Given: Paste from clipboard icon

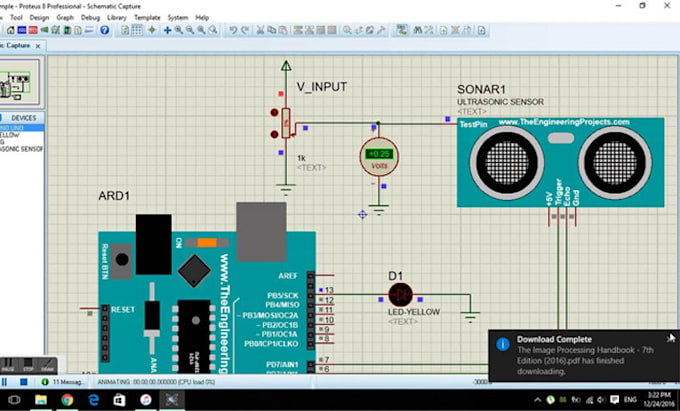Looking at the screenshot, I should point(283,30).
